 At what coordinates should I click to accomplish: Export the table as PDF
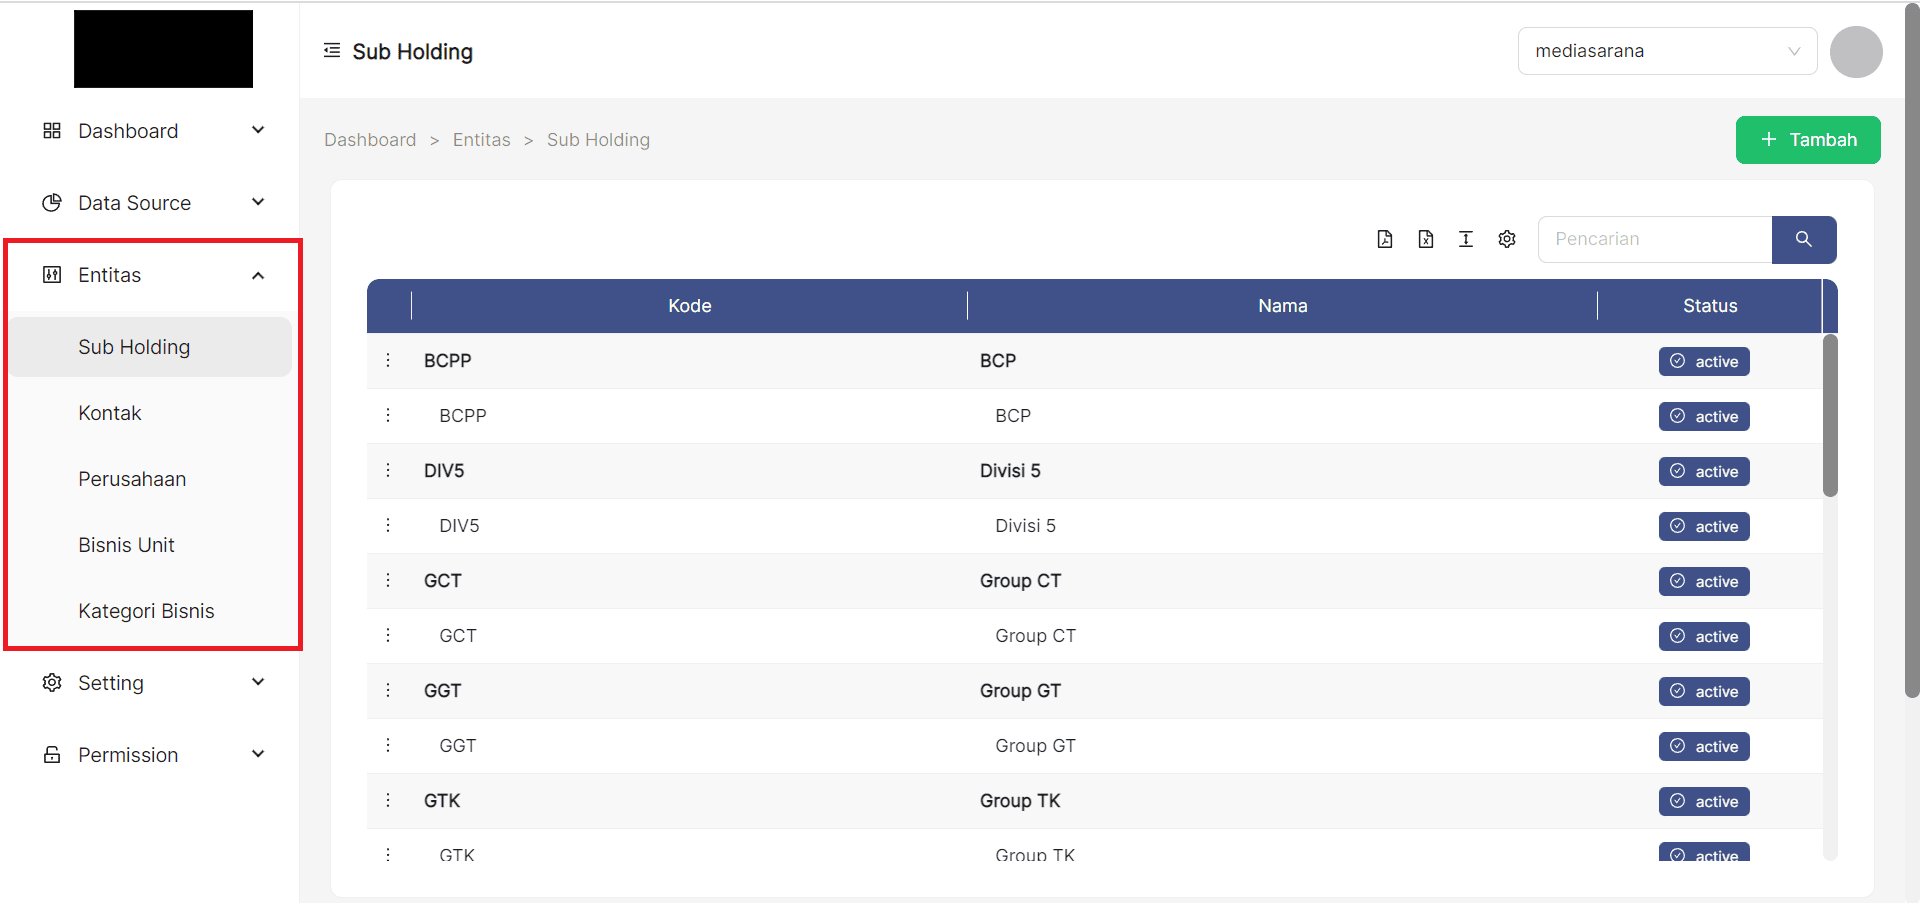coord(1385,239)
